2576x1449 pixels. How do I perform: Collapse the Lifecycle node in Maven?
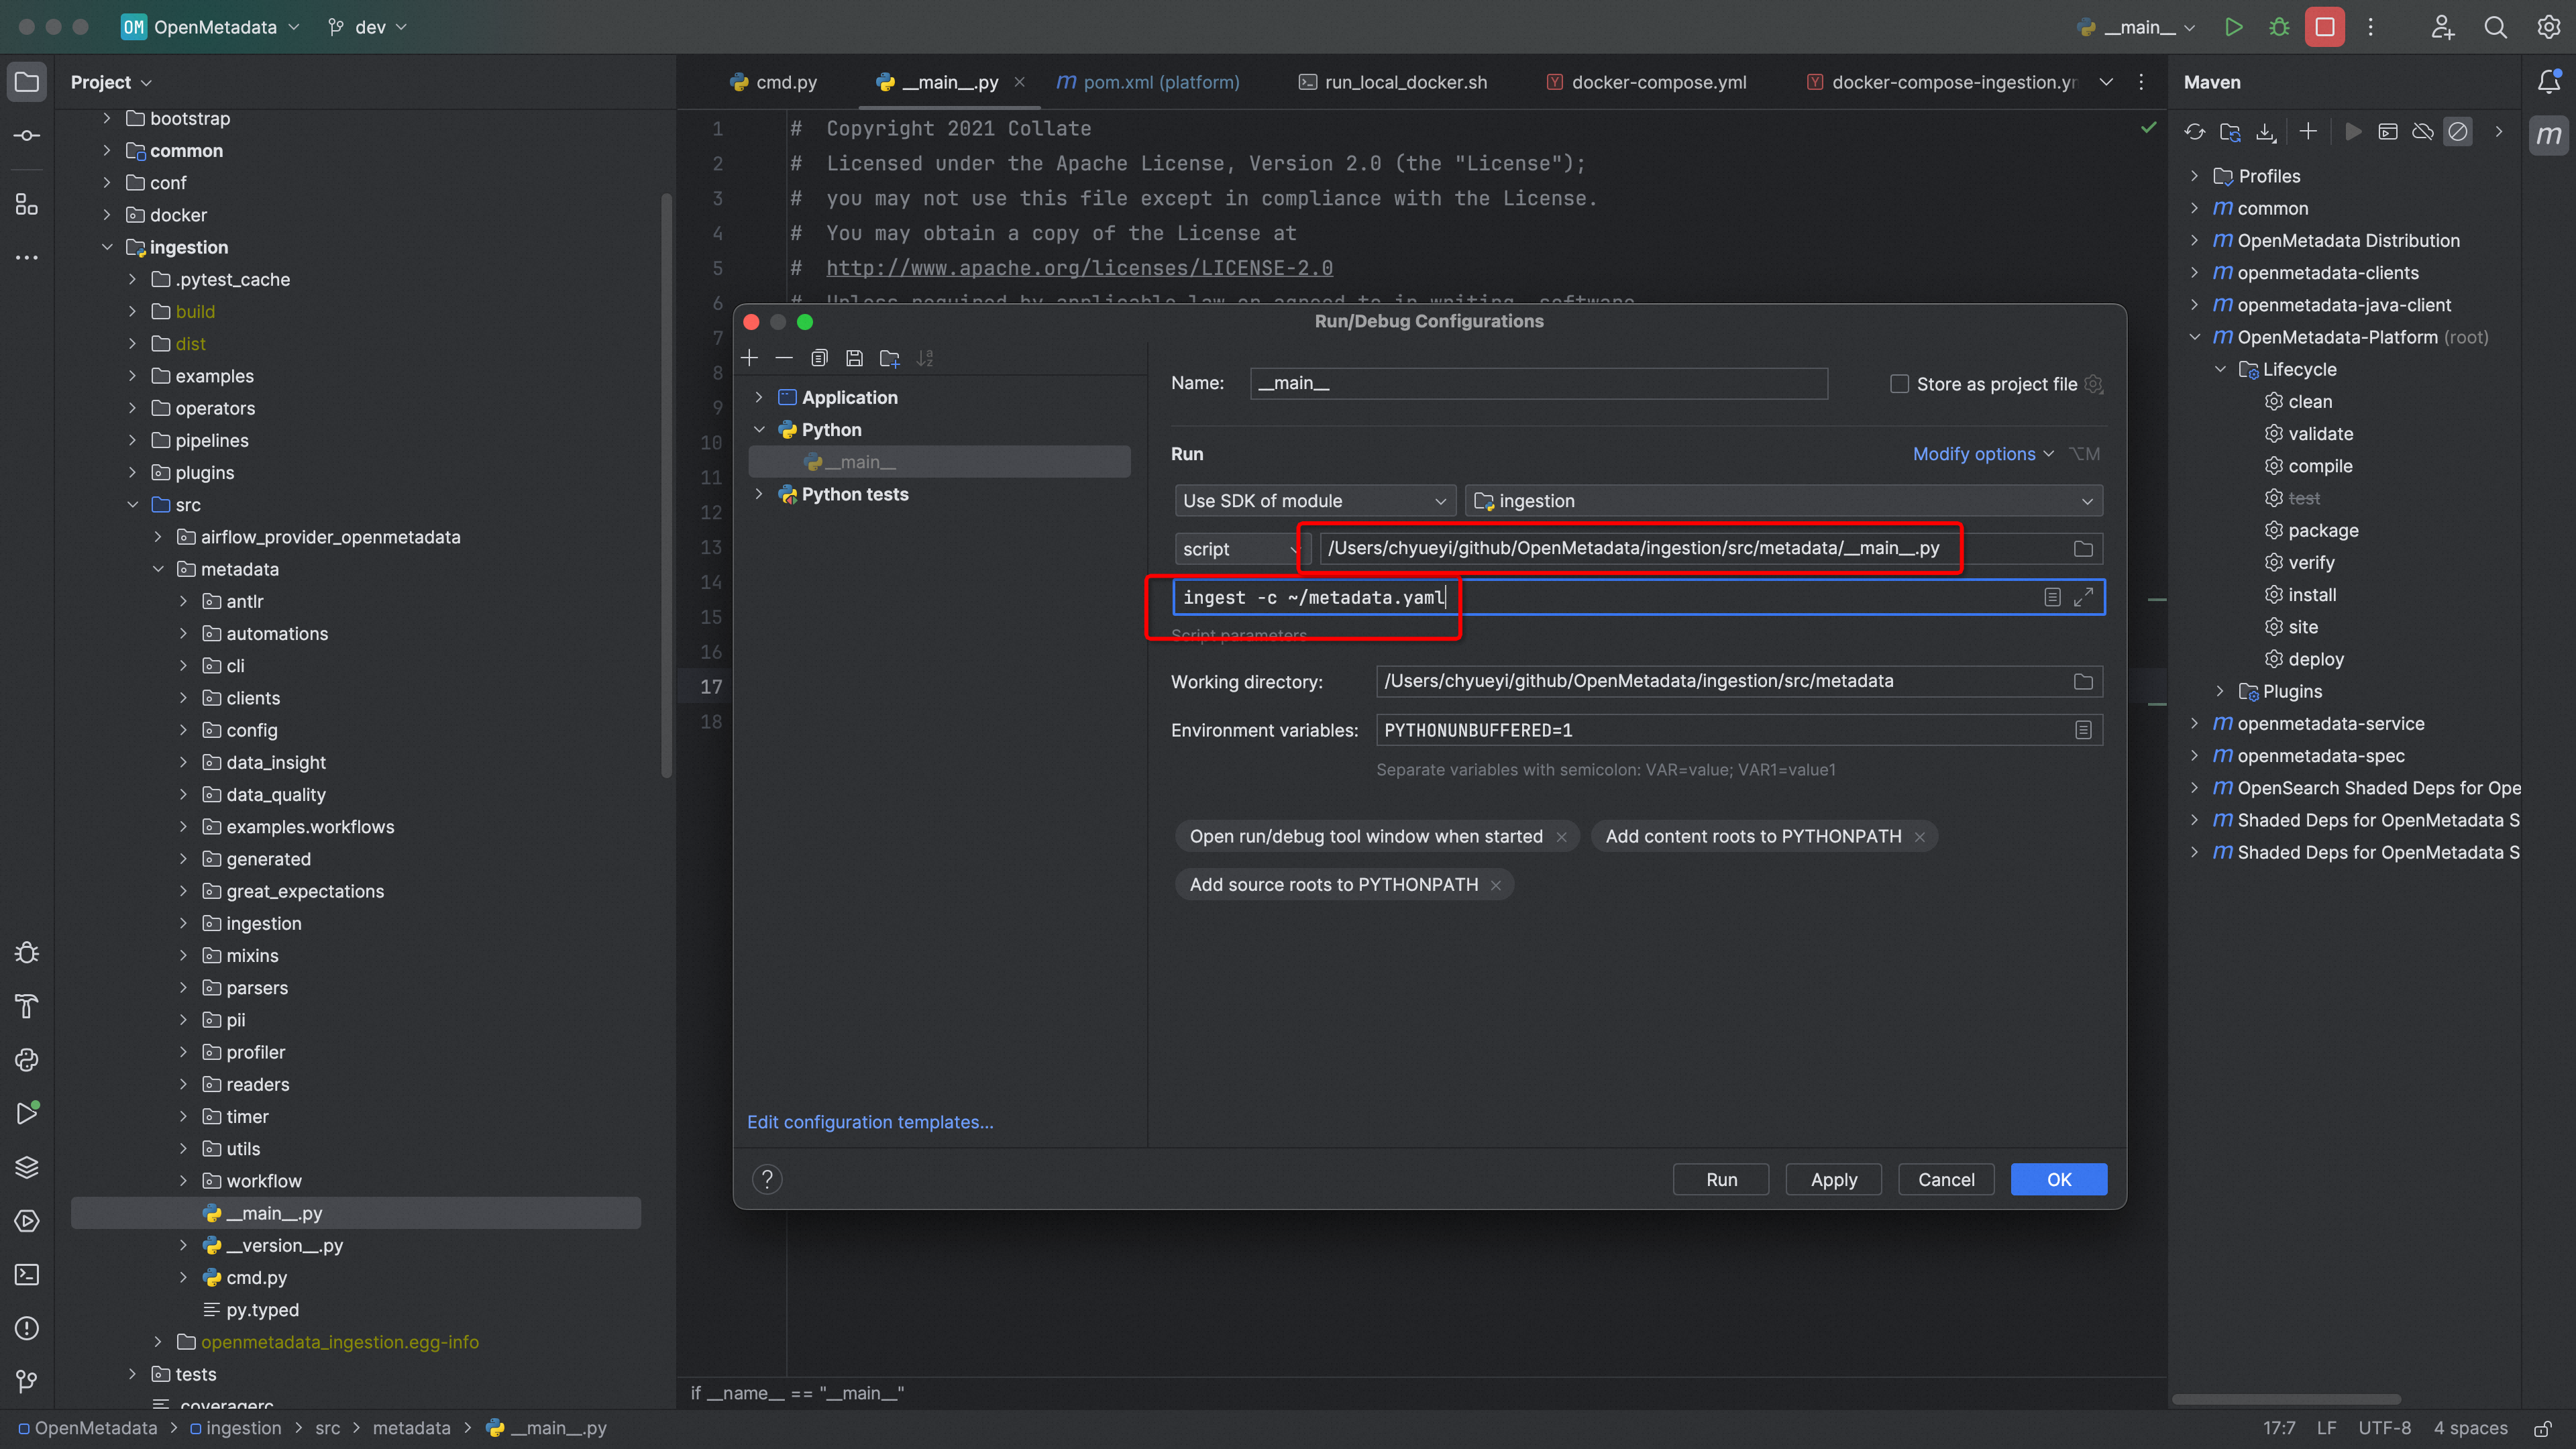[x=2220, y=369]
